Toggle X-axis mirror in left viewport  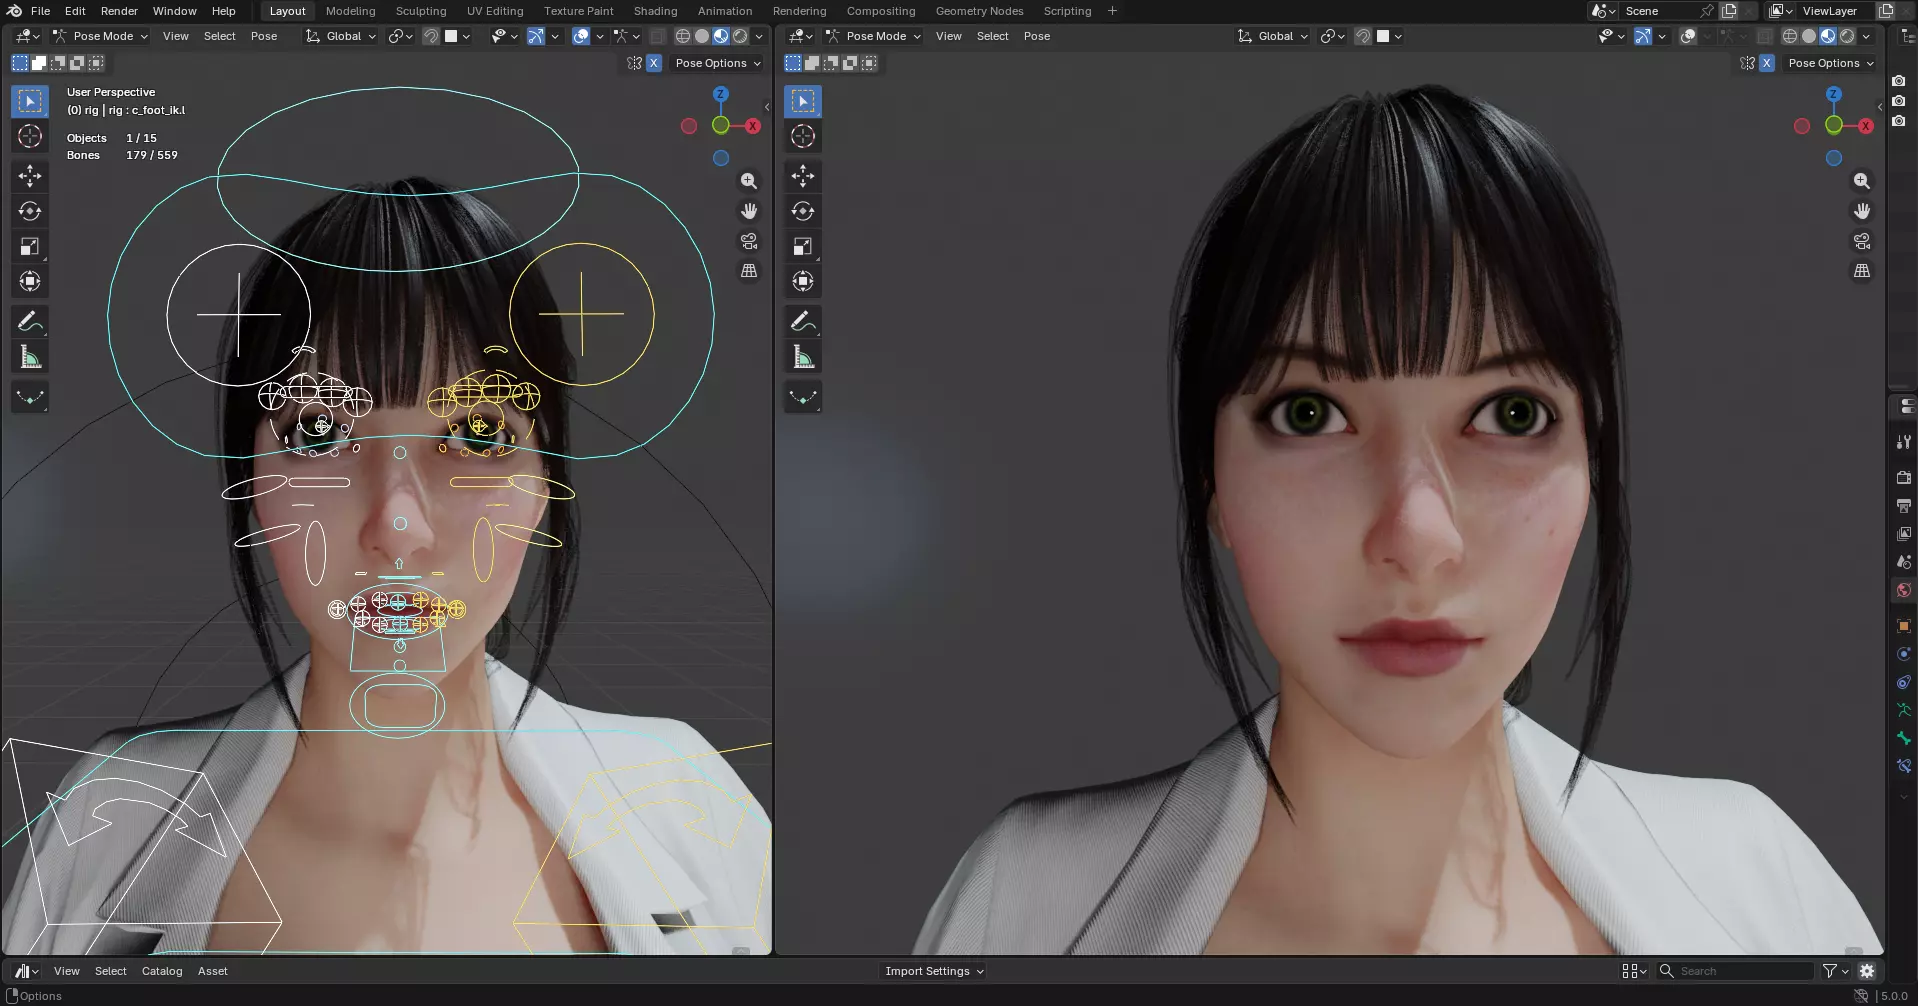(x=654, y=63)
